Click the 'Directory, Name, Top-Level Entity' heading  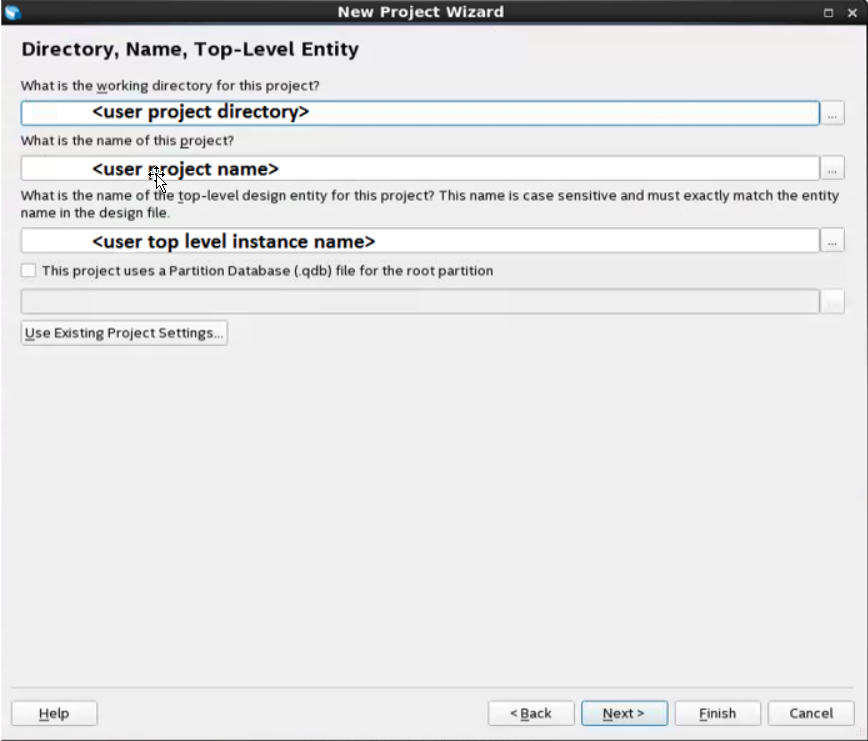(190, 49)
